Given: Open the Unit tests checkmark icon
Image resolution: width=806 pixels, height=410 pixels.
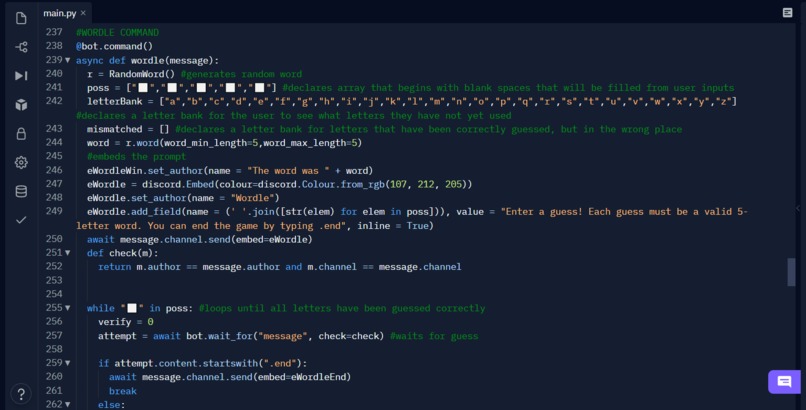Looking at the screenshot, I should click(21, 220).
